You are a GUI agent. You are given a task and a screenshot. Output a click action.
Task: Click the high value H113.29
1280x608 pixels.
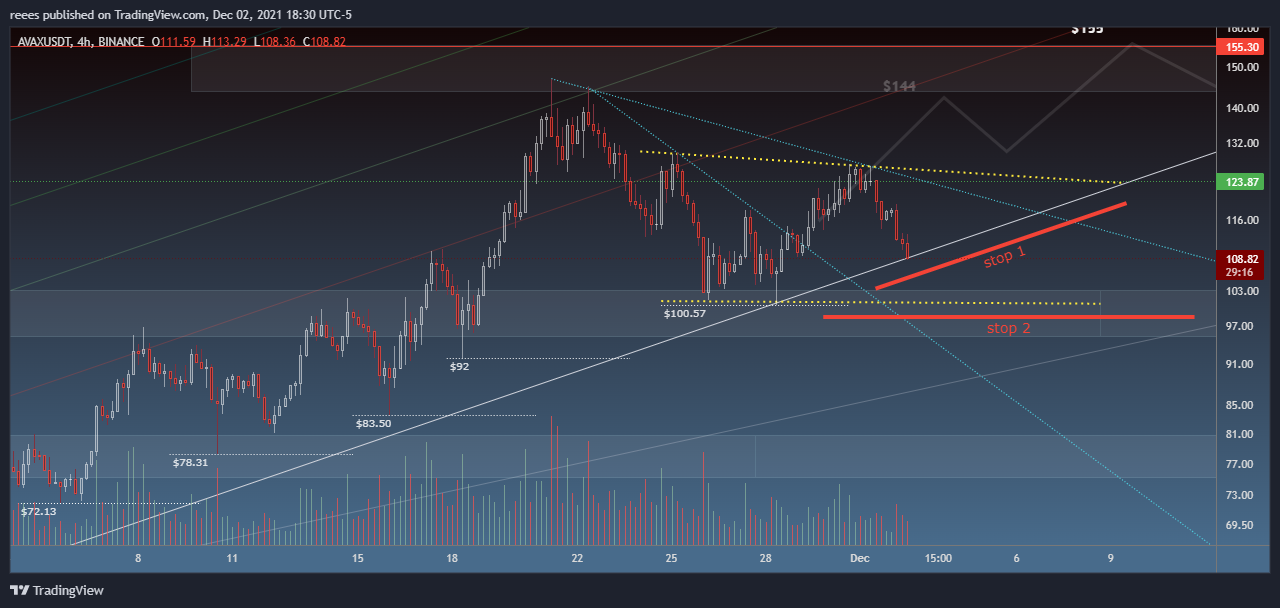click(x=226, y=41)
